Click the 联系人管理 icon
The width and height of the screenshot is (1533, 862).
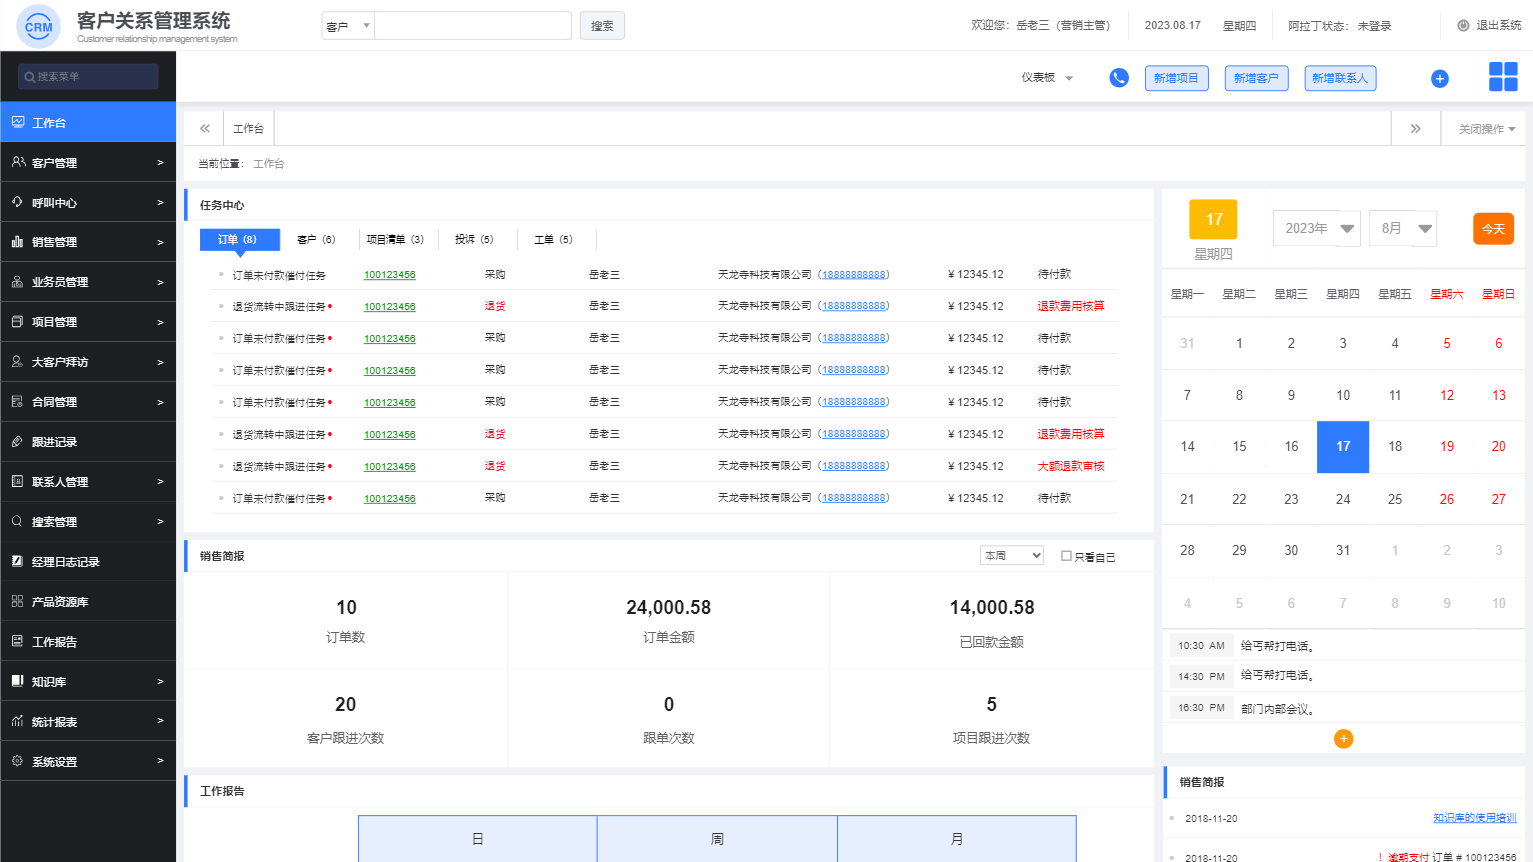18,482
